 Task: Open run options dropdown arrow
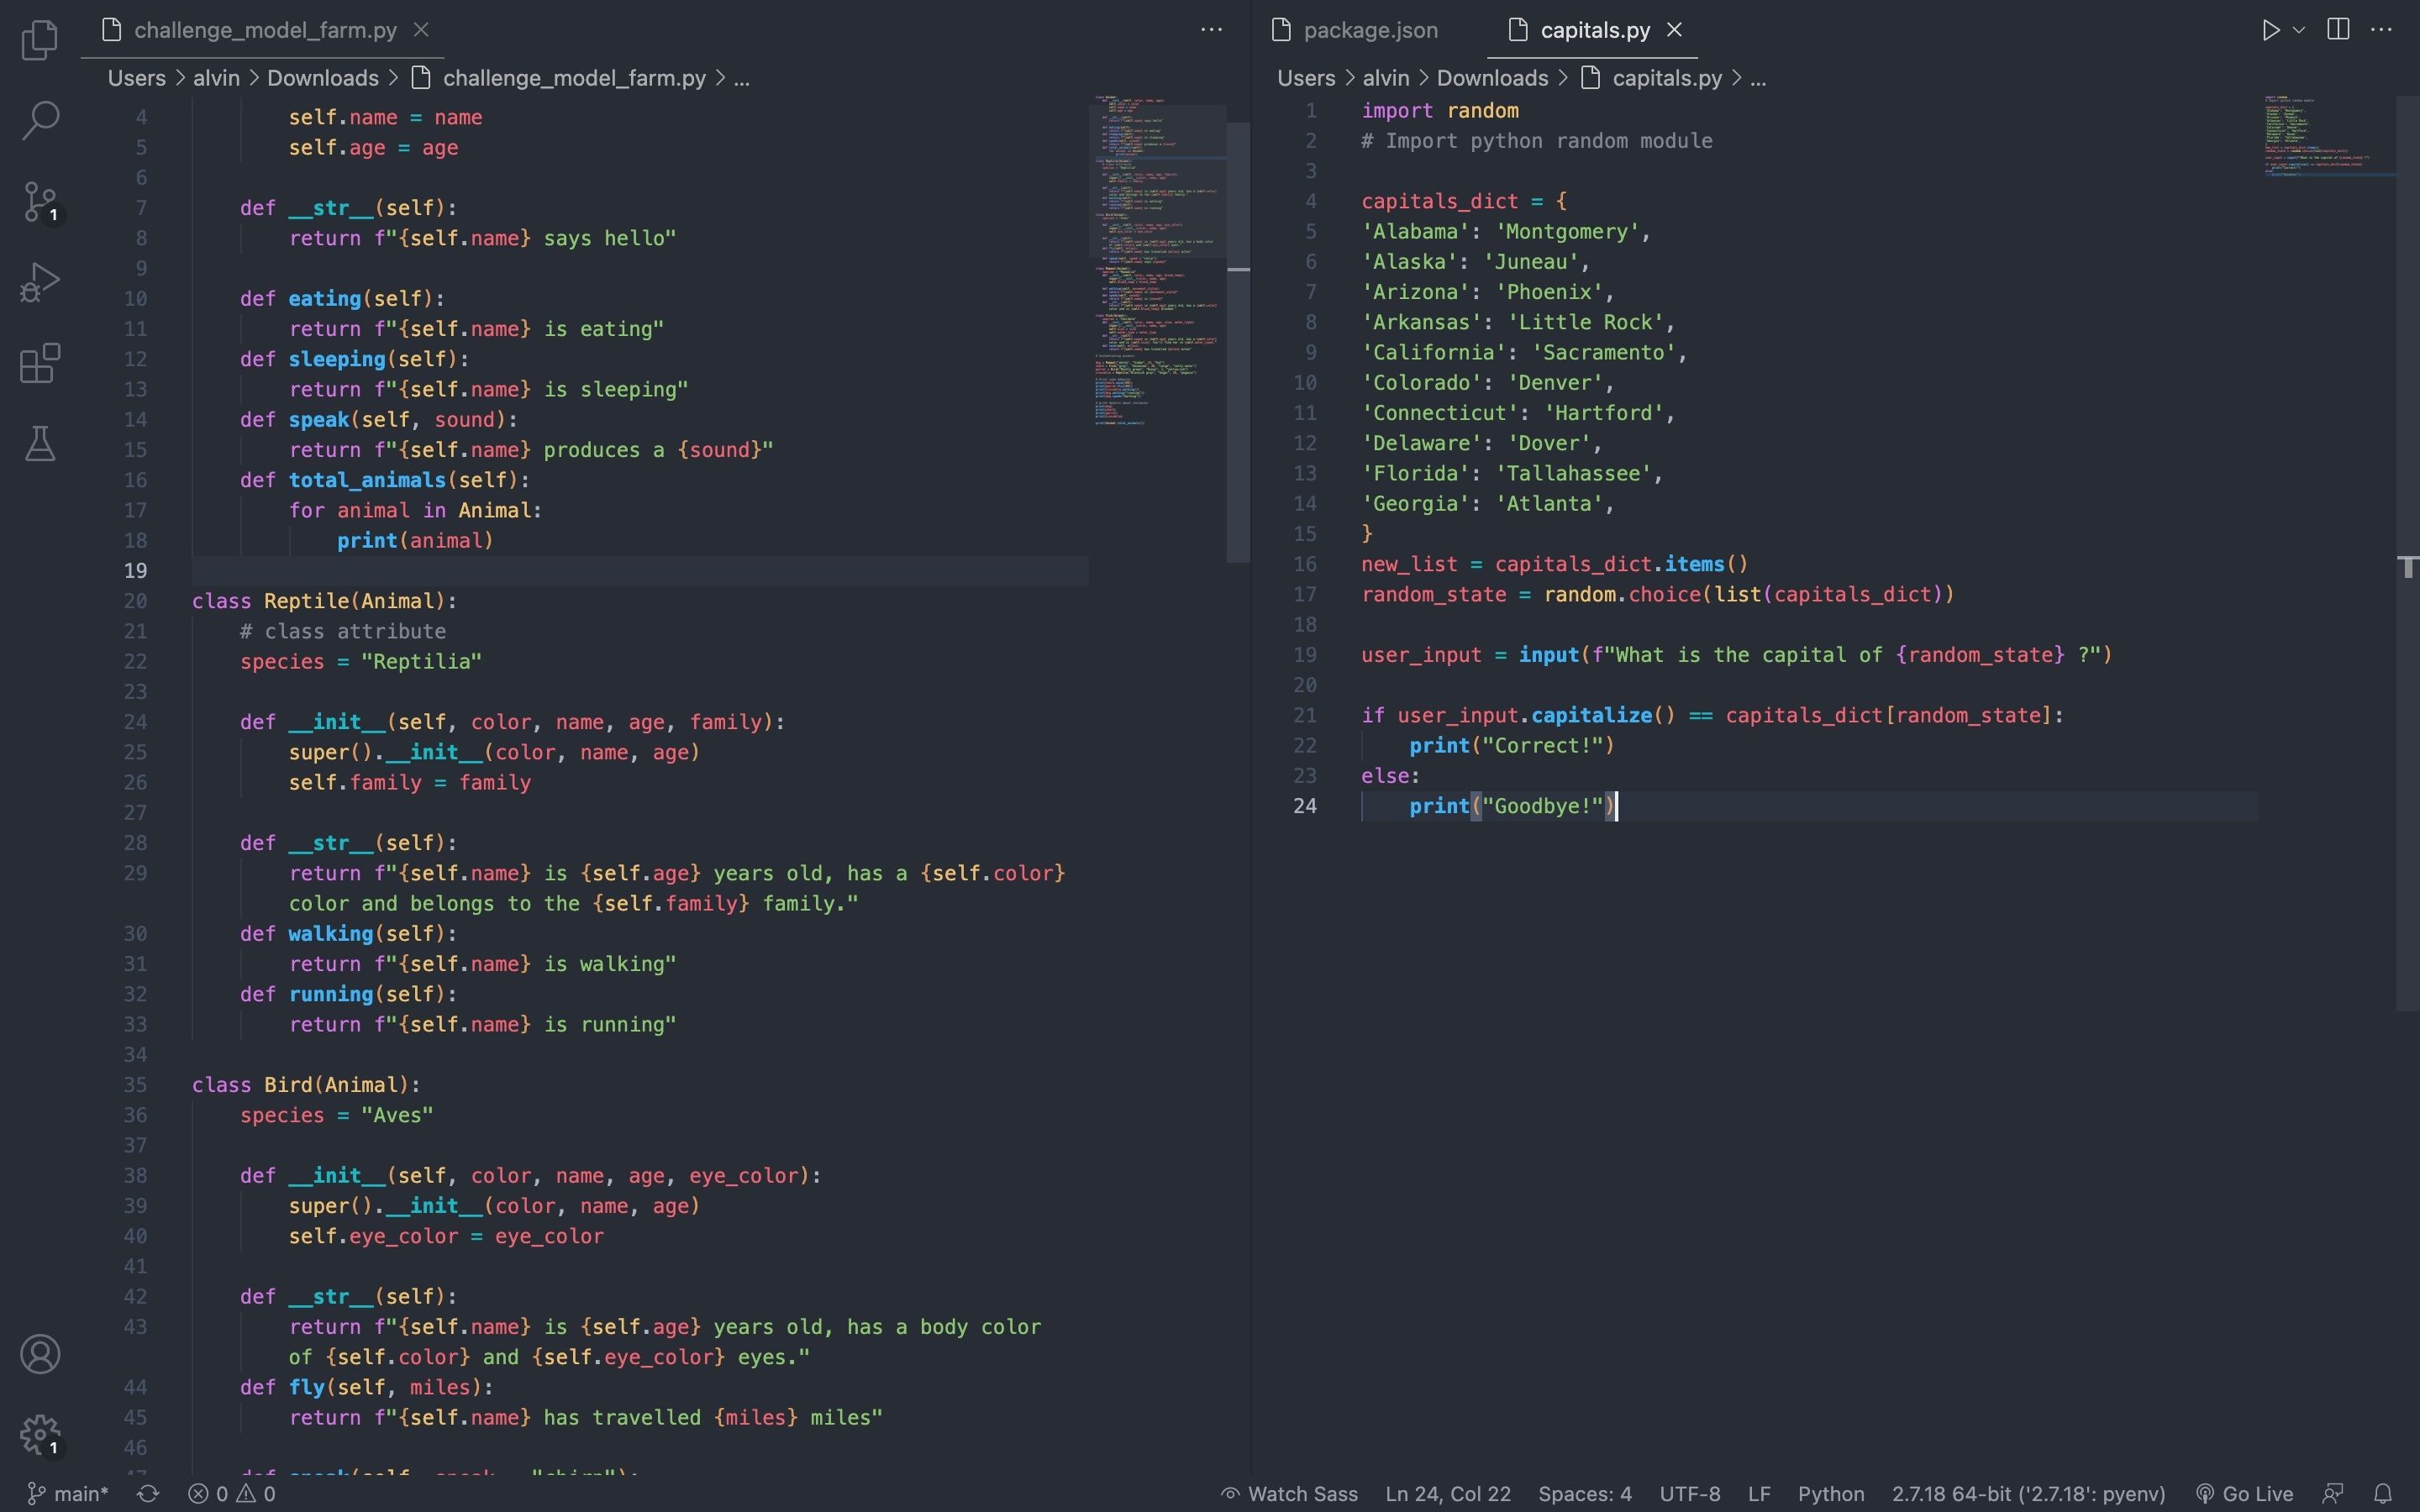tap(2299, 30)
